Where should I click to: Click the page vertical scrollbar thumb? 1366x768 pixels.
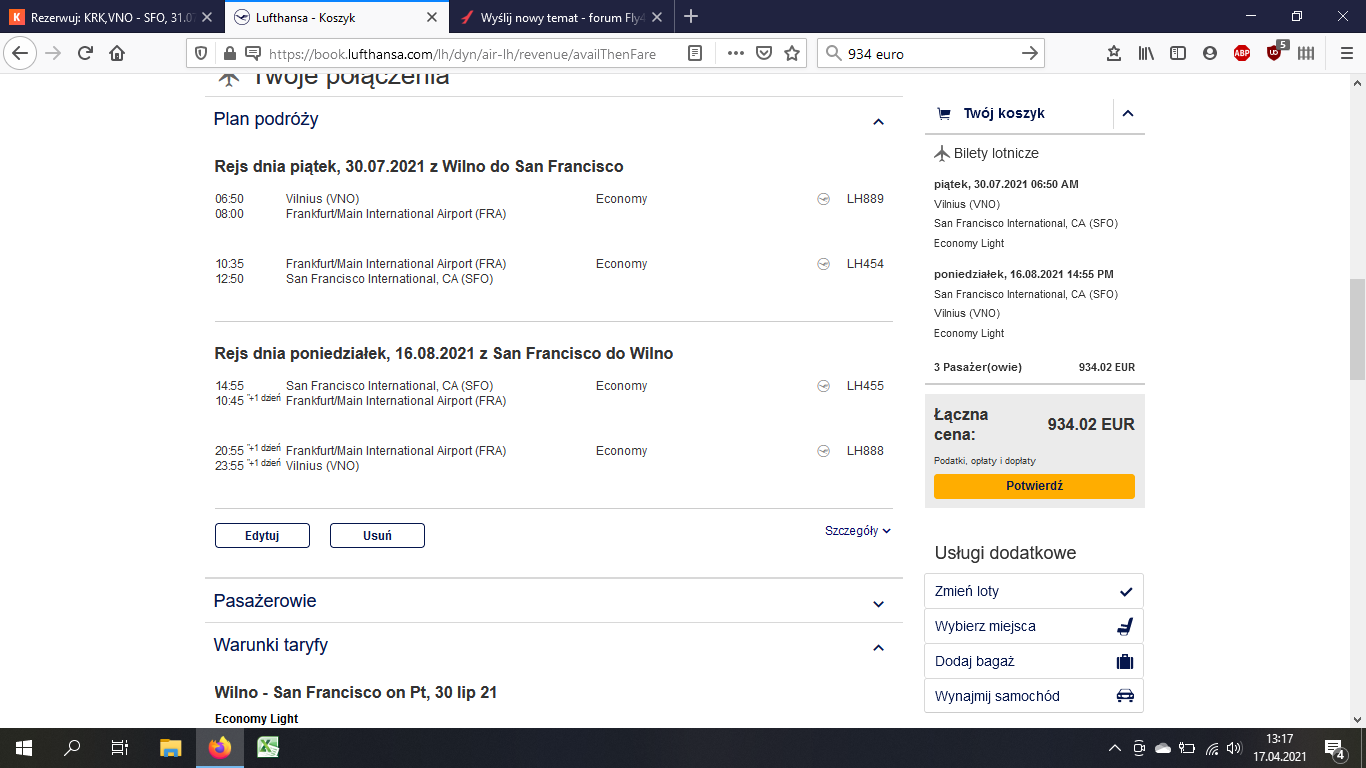[1357, 329]
